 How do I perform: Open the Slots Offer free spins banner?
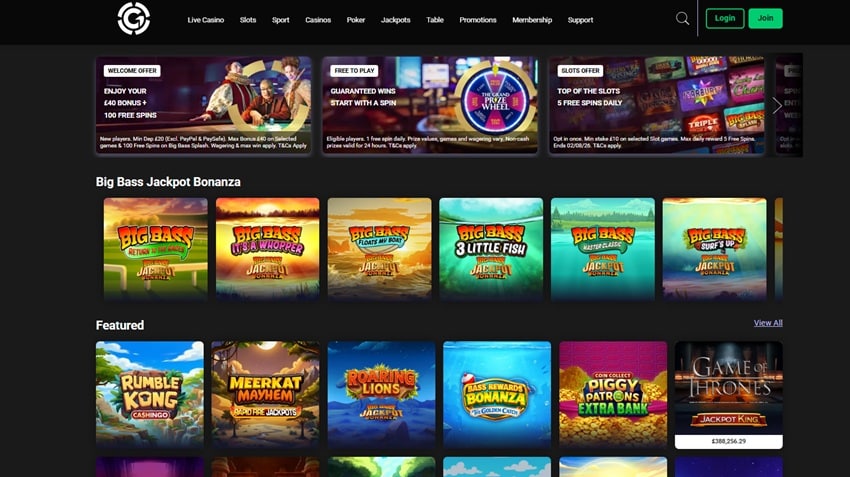[x=656, y=105]
